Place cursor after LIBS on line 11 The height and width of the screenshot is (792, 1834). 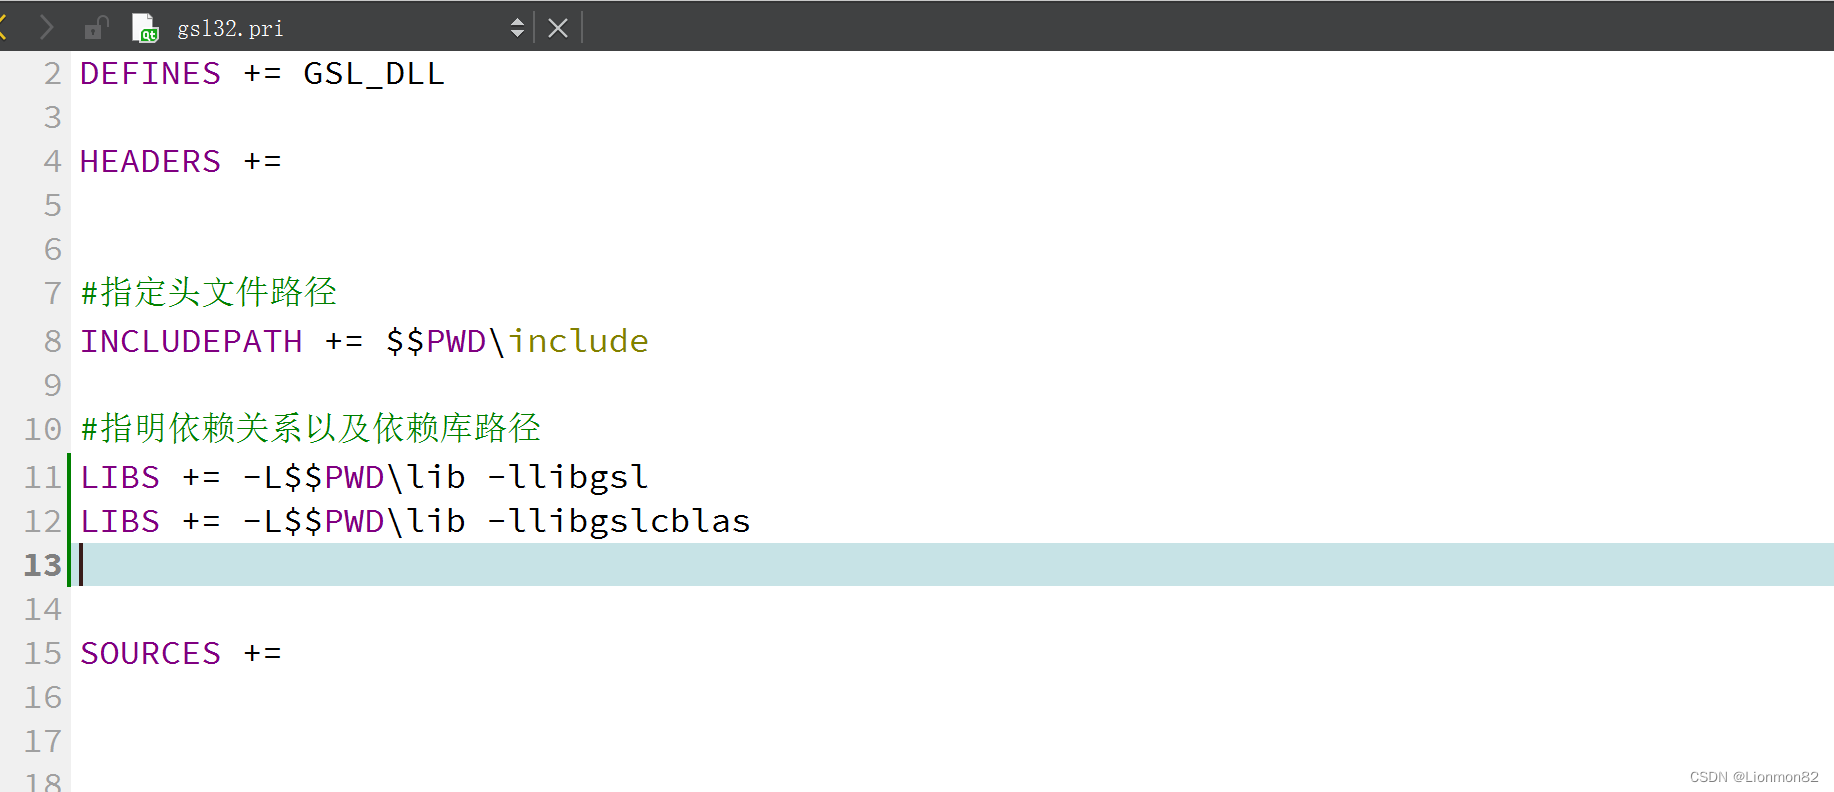[162, 477]
